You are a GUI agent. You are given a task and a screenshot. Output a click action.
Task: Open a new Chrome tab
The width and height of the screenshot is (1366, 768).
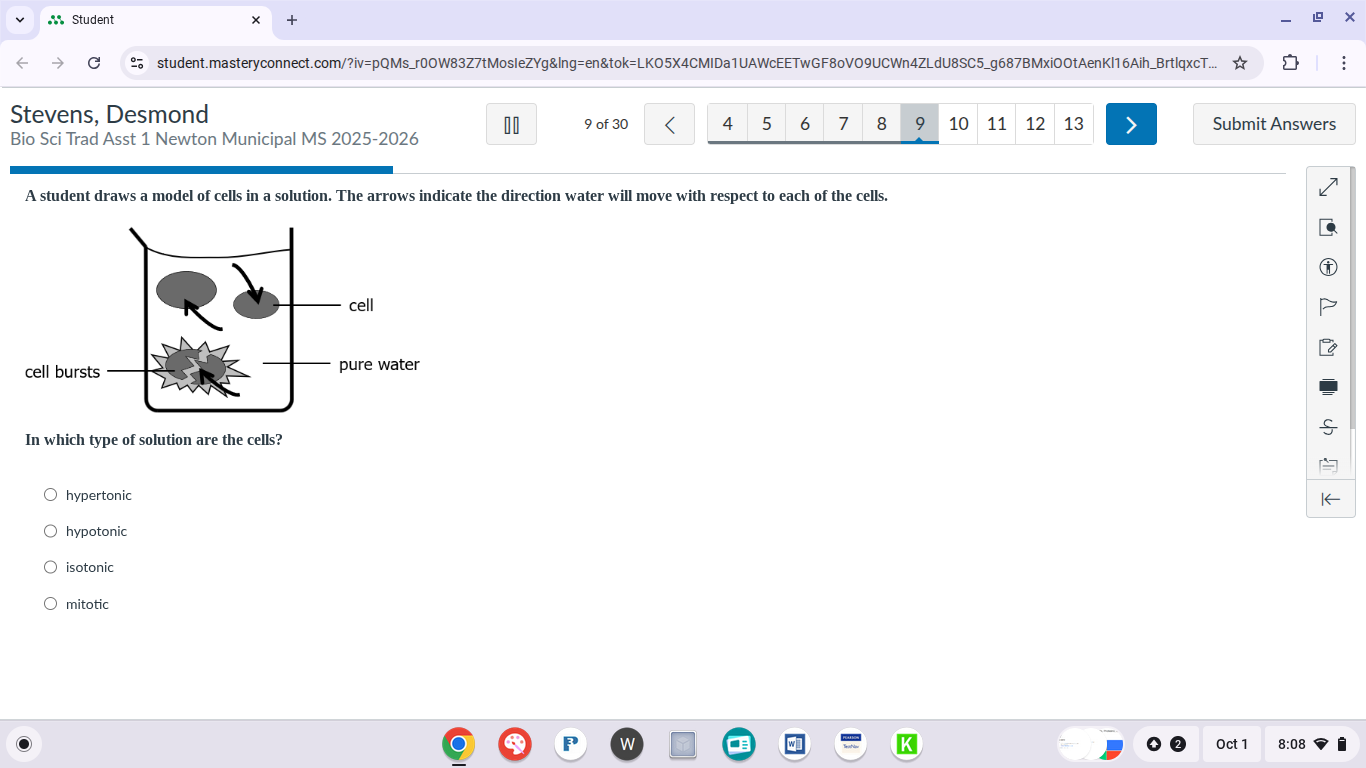[x=292, y=20]
